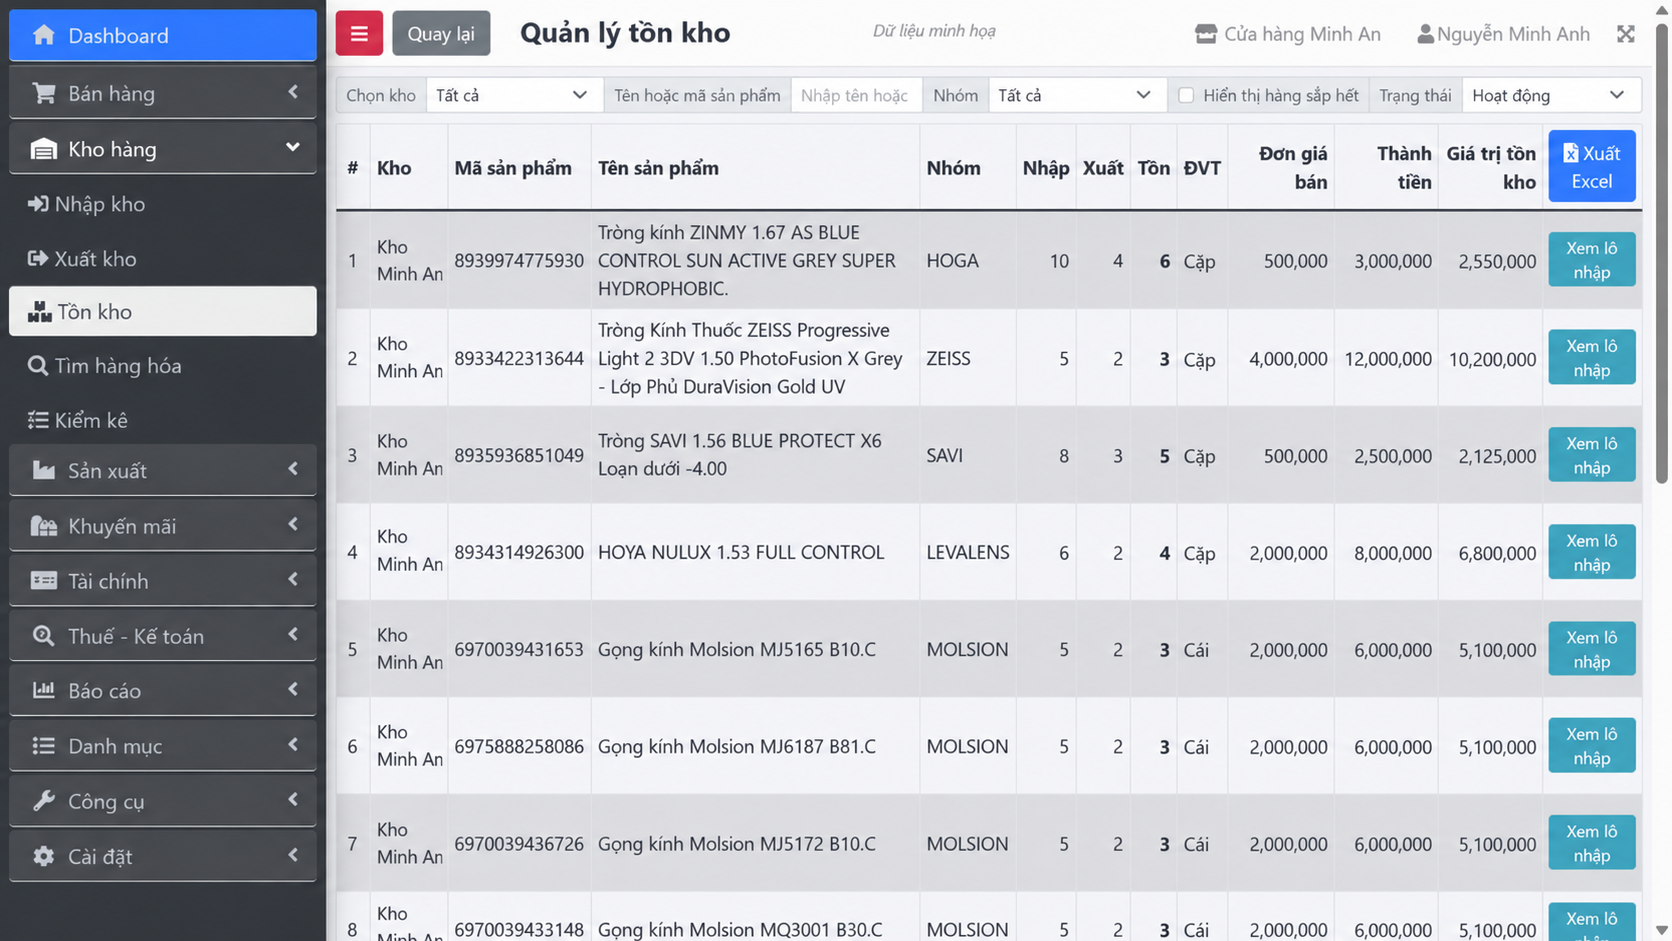The width and height of the screenshot is (1672, 941).
Task: Open the Chọn kho dropdown
Action: [x=514, y=95]
